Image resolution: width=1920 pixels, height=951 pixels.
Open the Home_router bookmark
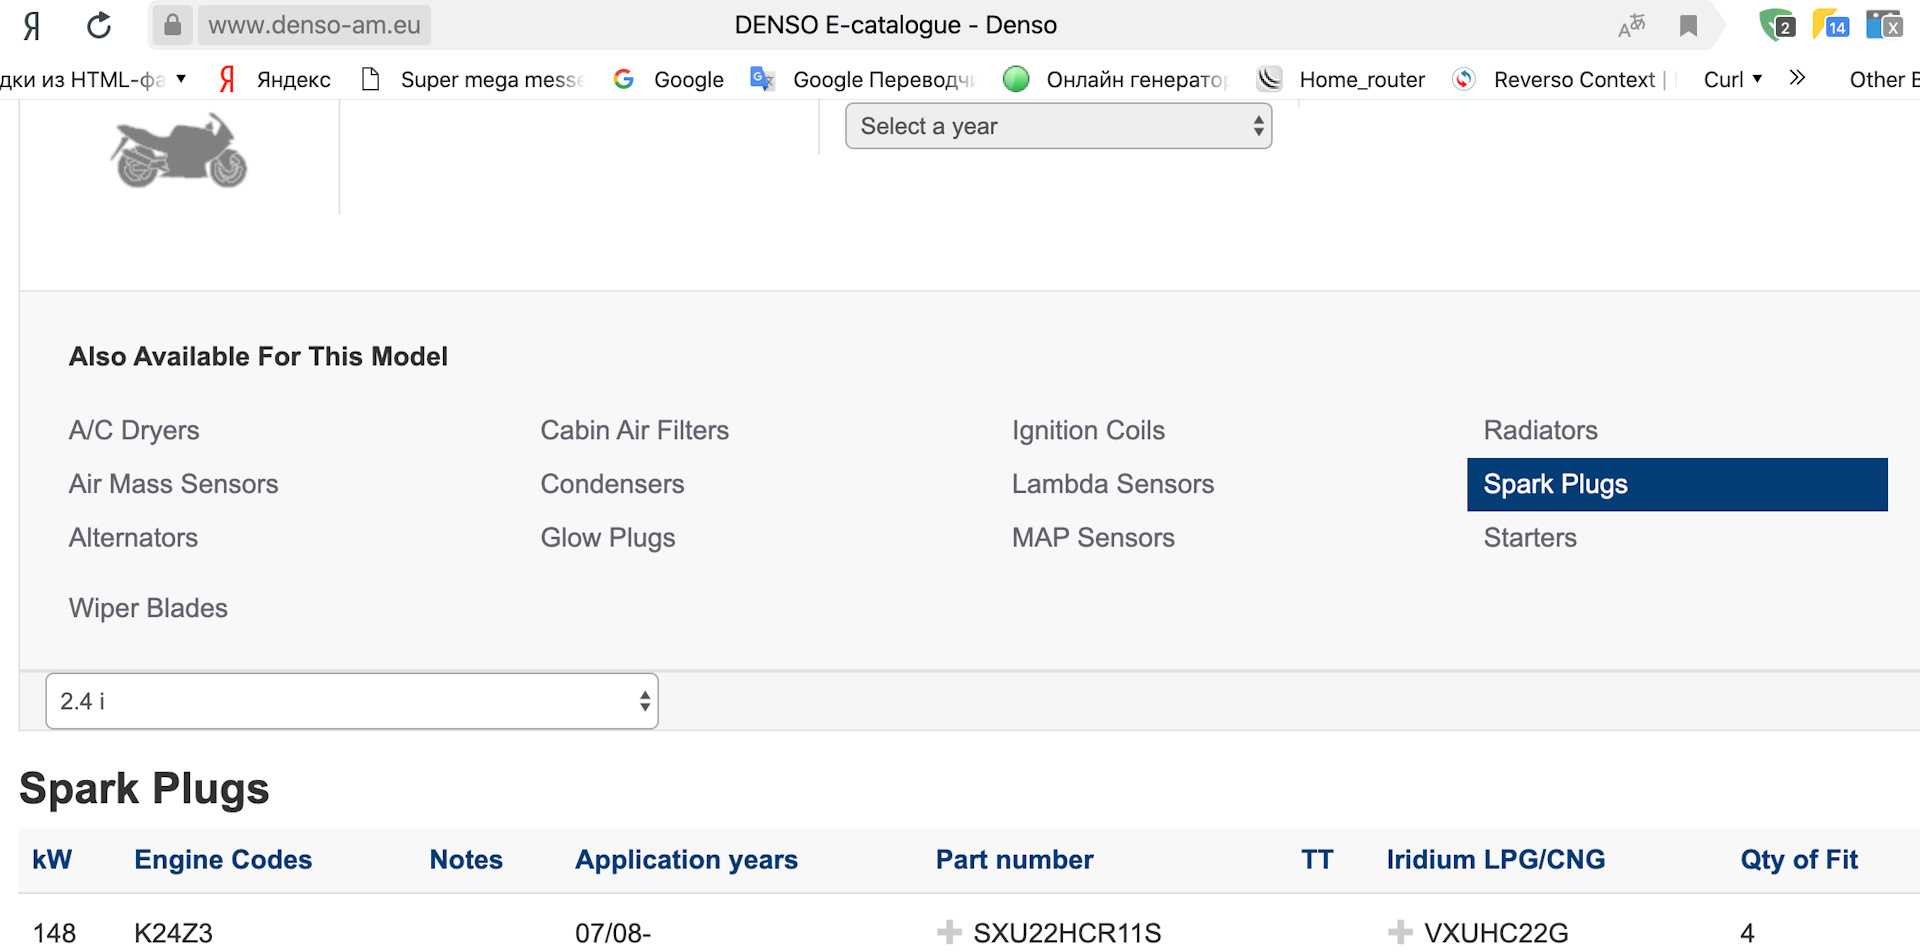(x=1341, y=79)
